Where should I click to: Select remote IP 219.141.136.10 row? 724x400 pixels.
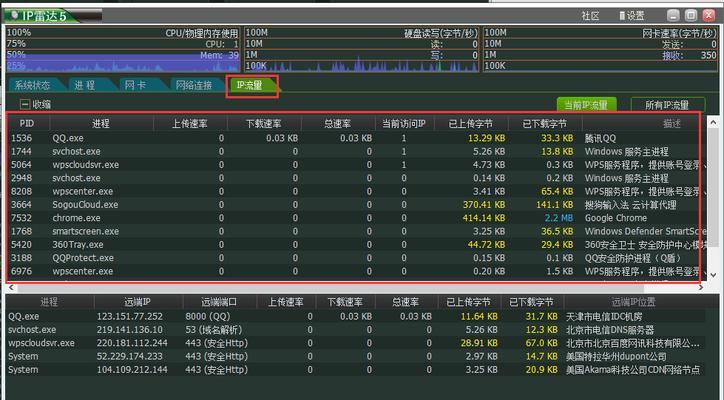coord(356,330)
